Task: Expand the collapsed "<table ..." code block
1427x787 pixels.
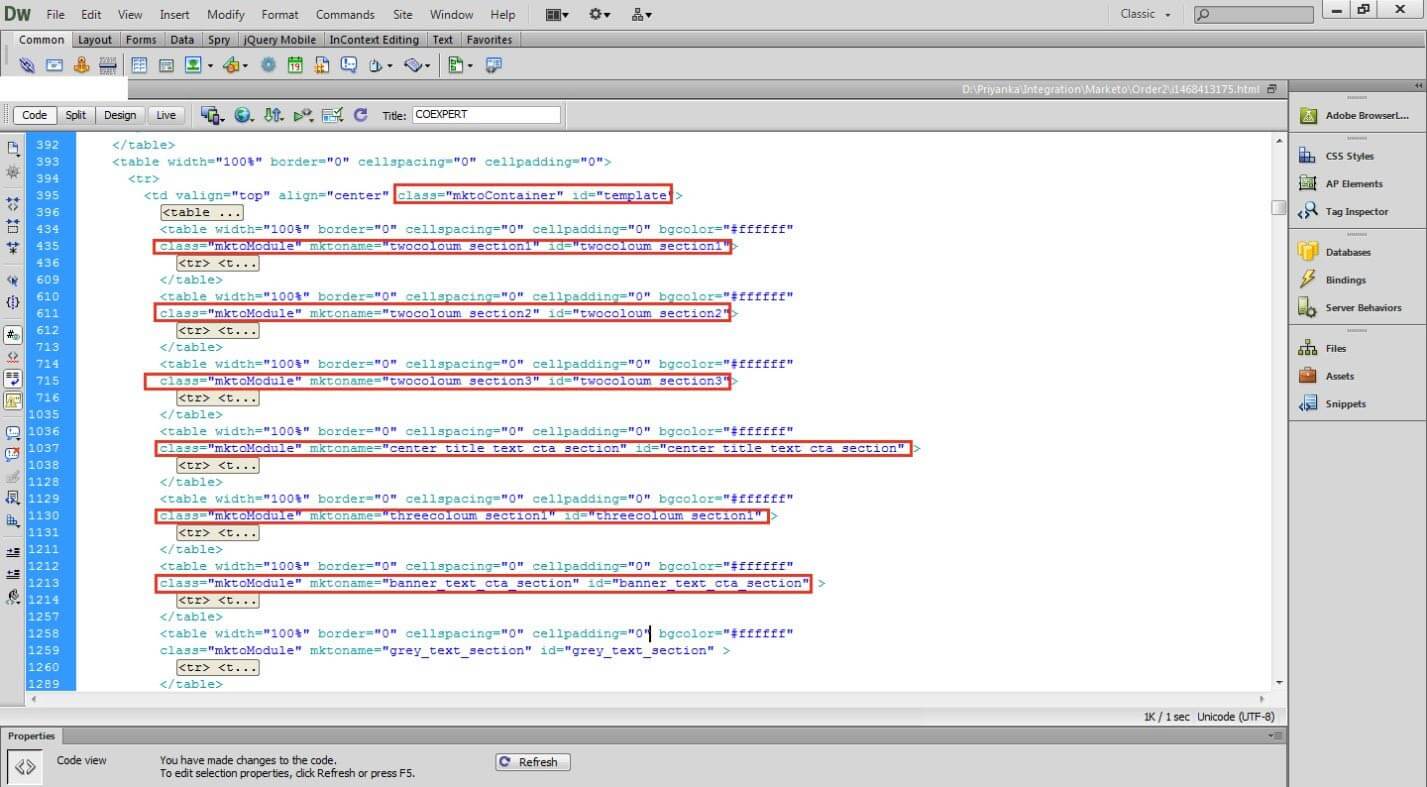Action: pyautogui.click(x=202, y=212)
